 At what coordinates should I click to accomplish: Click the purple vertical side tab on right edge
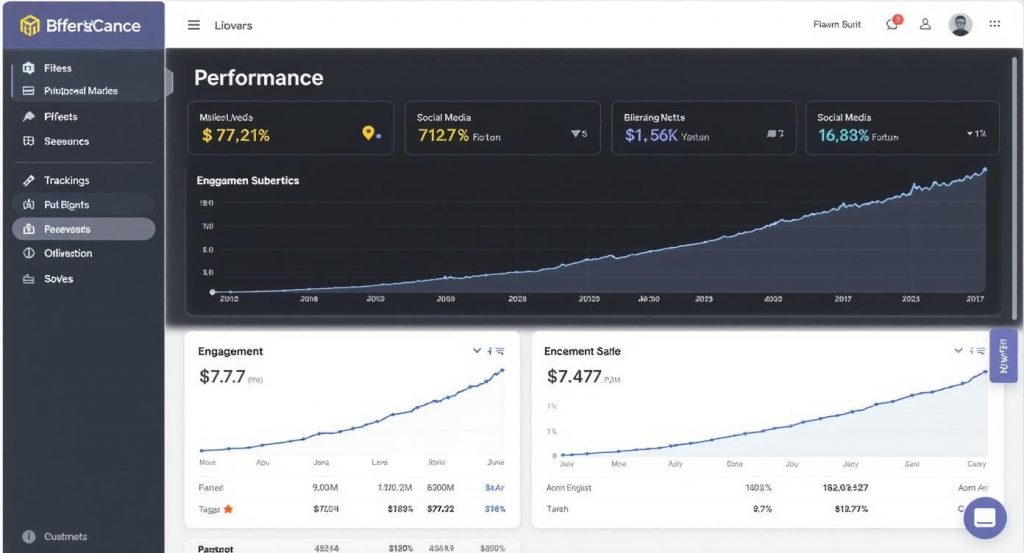(1003, 355)
